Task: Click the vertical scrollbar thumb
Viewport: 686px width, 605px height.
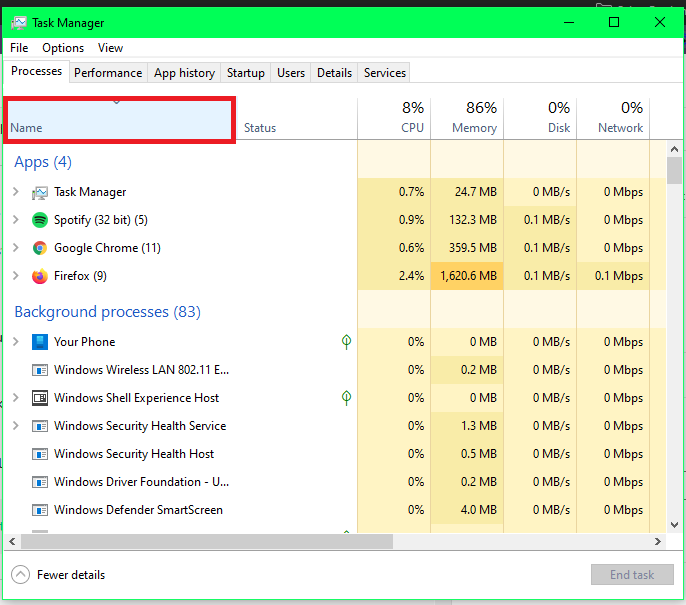Action: [x=674, y=171]
